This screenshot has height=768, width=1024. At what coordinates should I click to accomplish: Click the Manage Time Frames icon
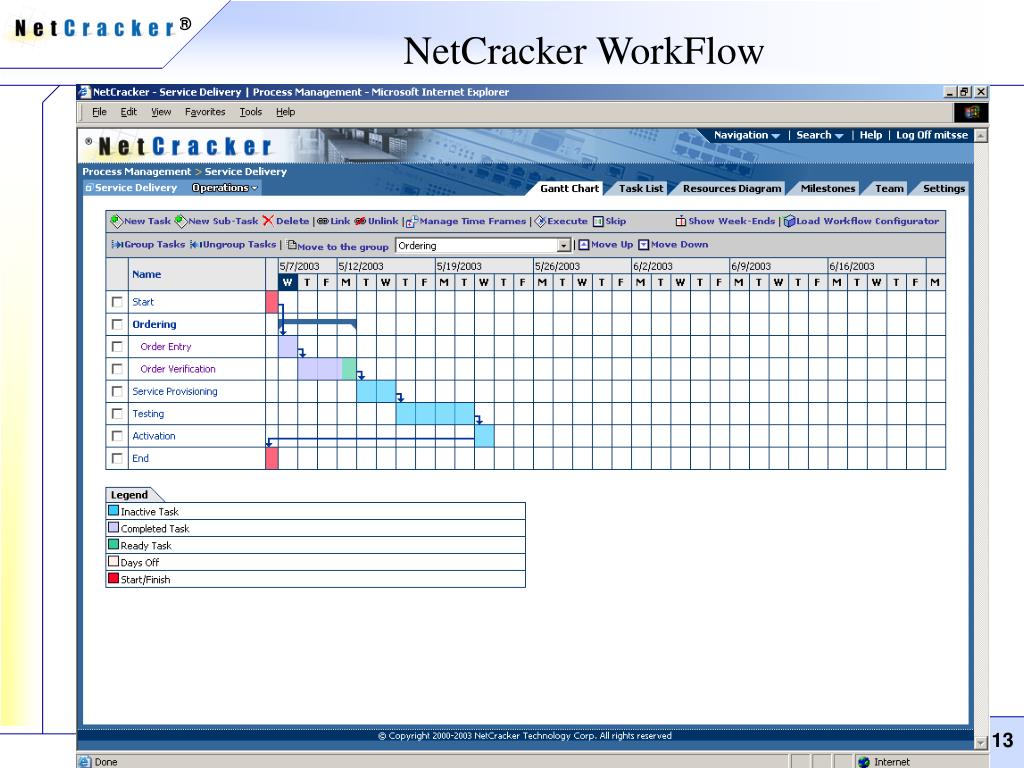411,221
